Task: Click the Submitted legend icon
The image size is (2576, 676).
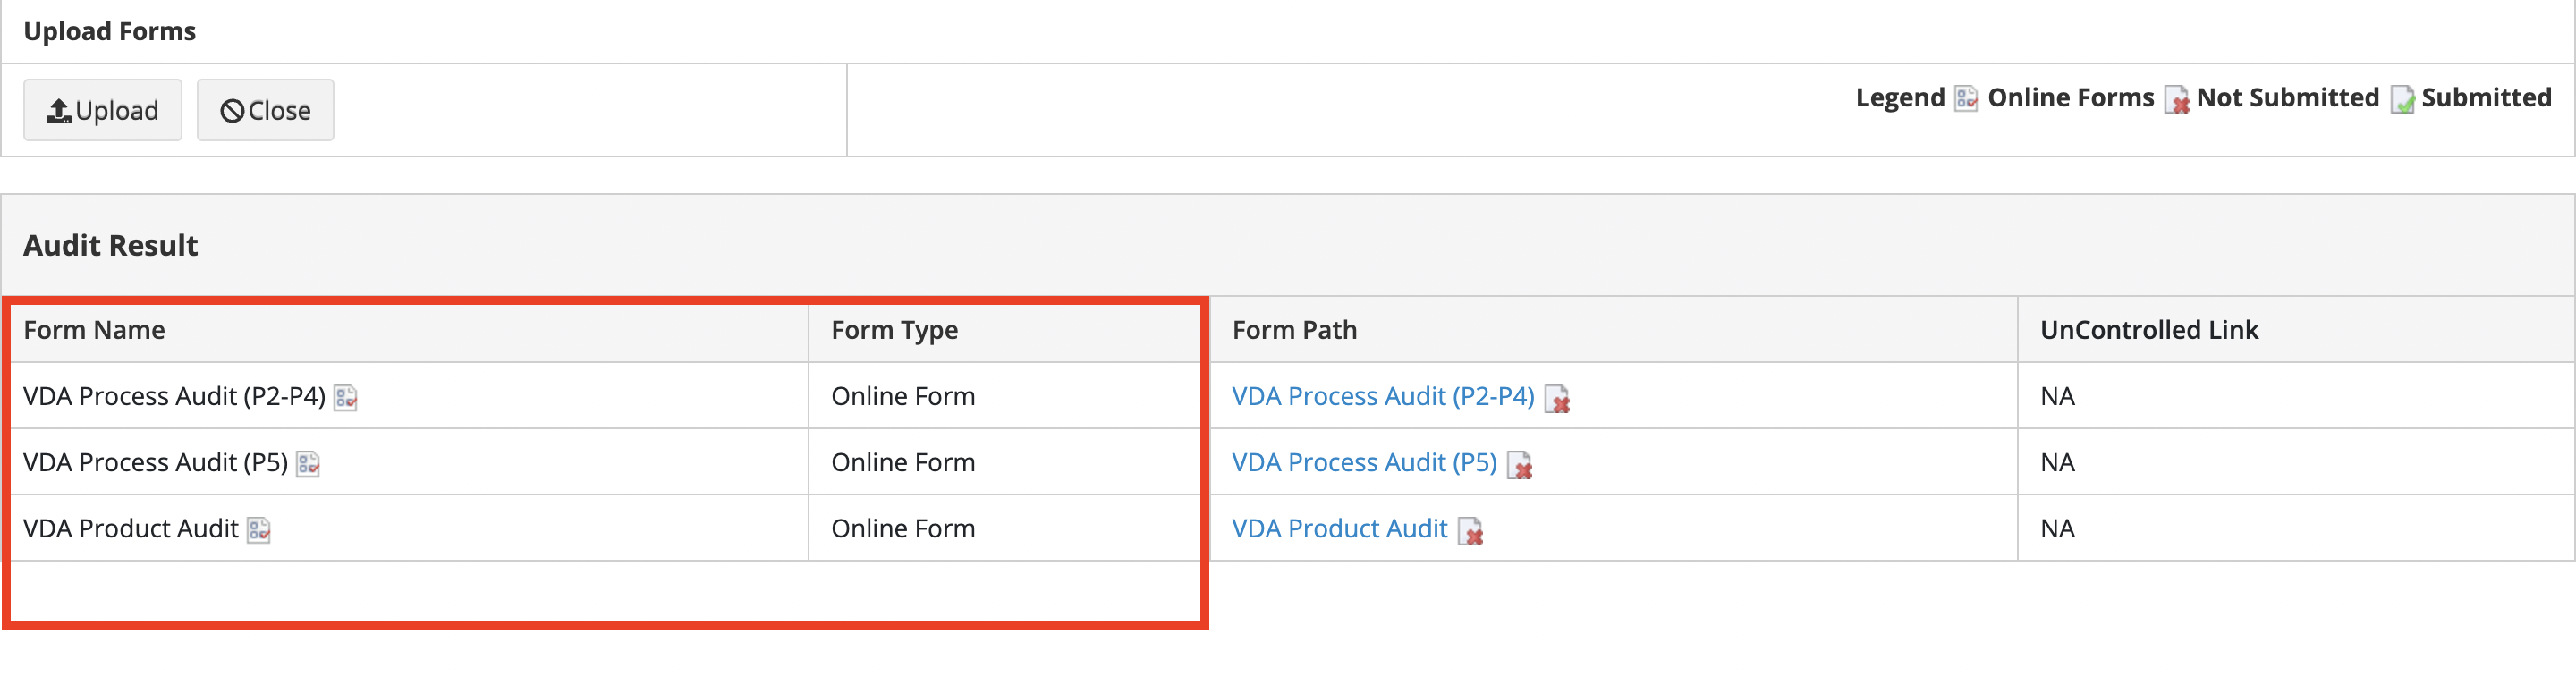Action: [2402, 99]
